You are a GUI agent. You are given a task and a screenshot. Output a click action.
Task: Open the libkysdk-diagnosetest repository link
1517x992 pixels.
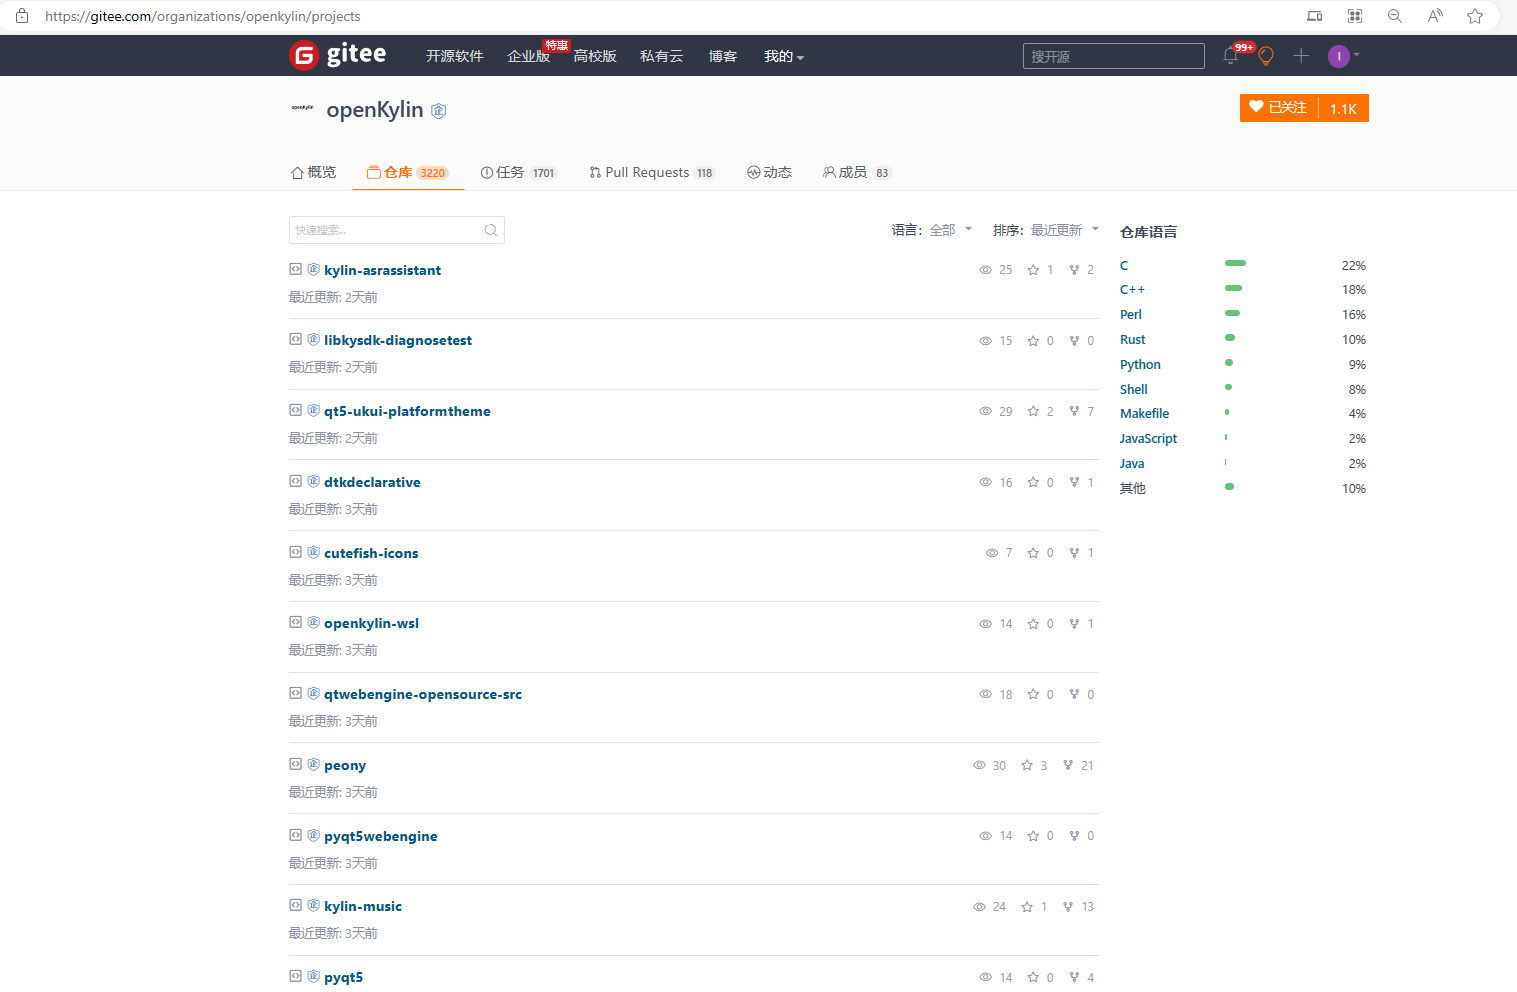(398, 340)
